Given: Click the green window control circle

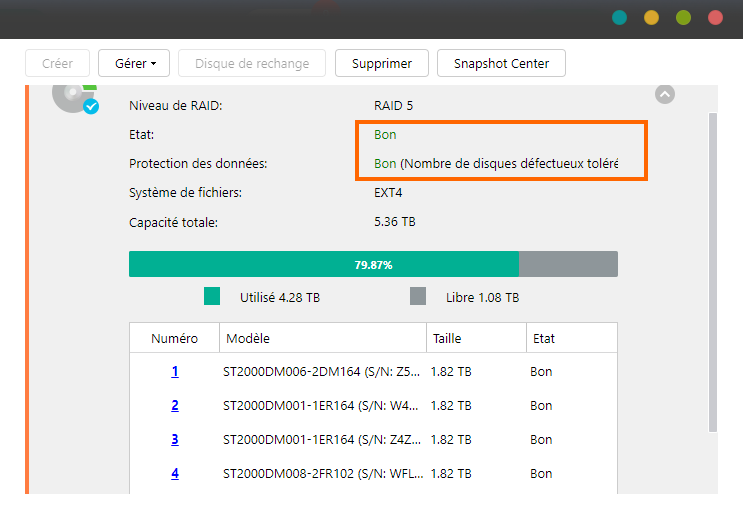Looking at the screenshot, I should 683,18.
